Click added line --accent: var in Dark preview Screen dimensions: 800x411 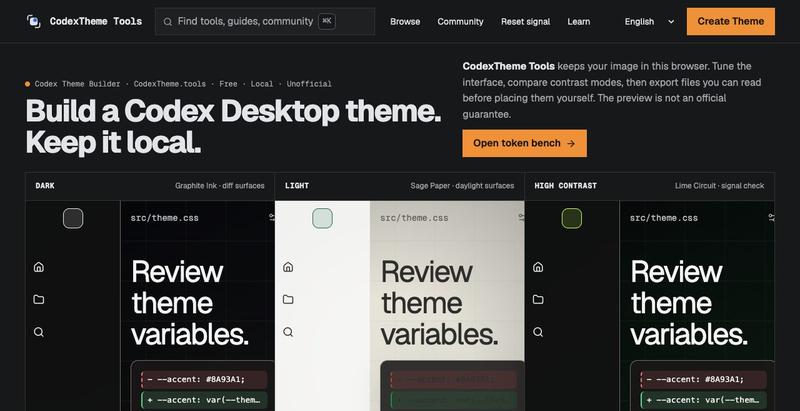(x=204, y=400)
